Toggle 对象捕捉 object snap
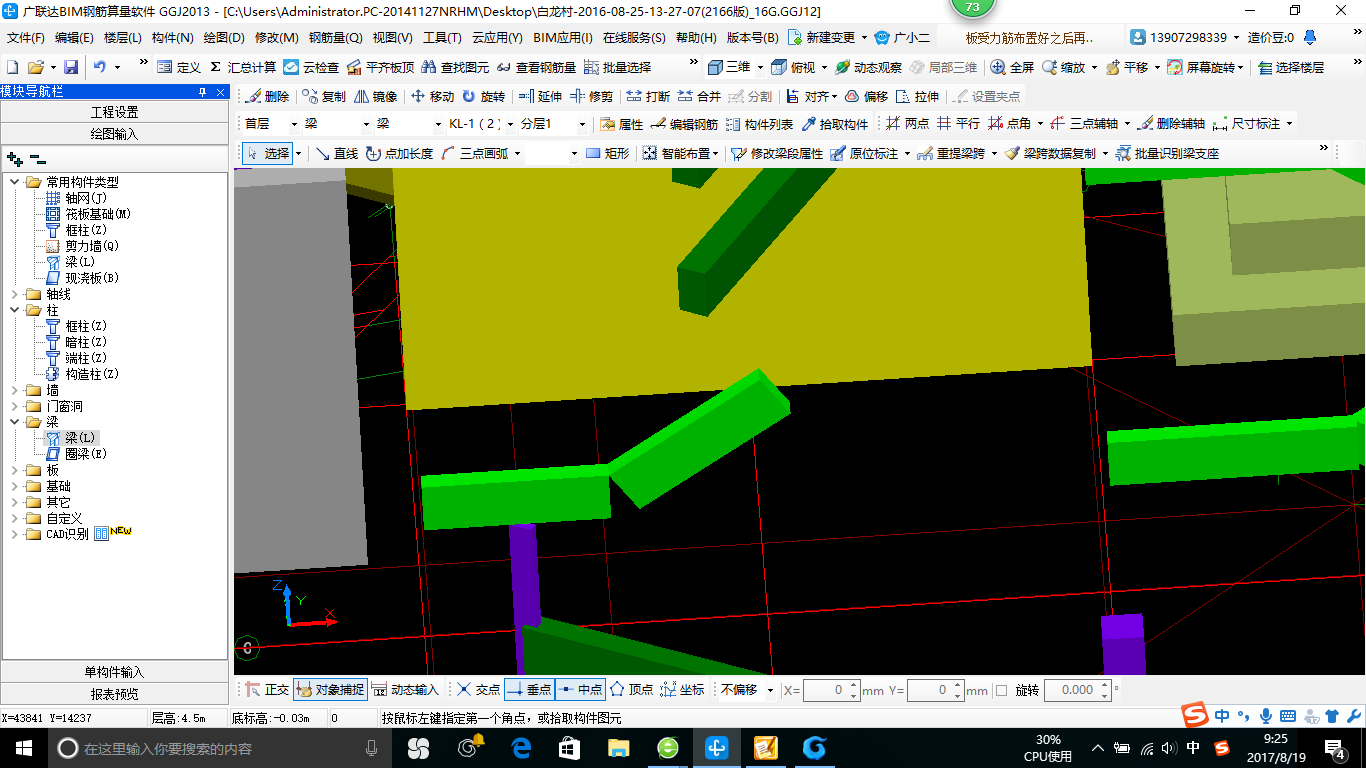Viewport: 1366px width, 768px height. tap(330, 690)
